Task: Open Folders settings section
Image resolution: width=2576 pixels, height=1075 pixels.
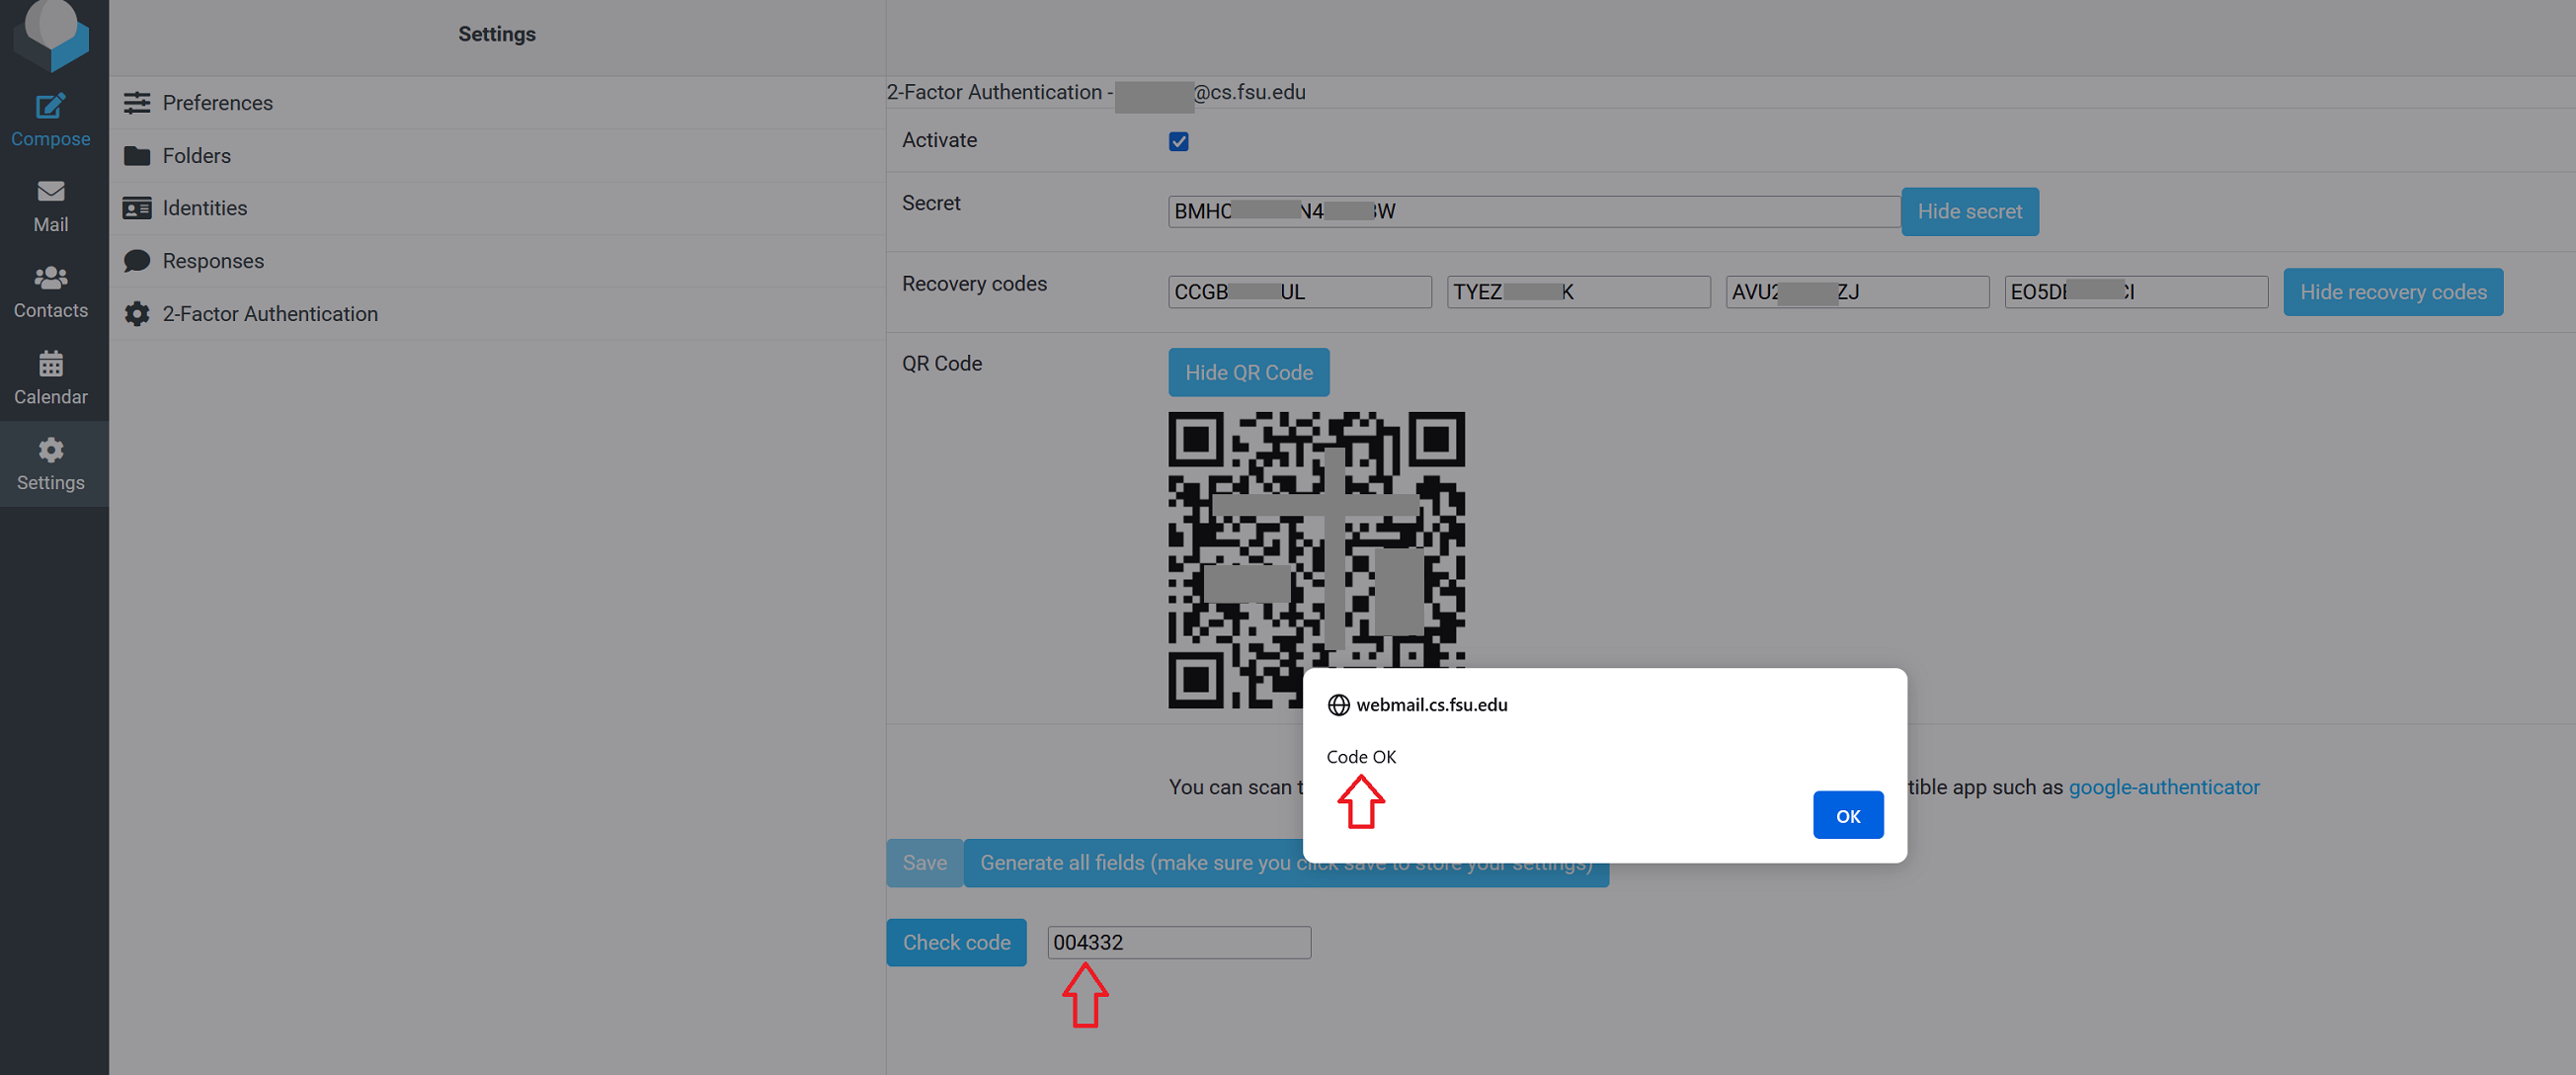Action: (497, 156)
